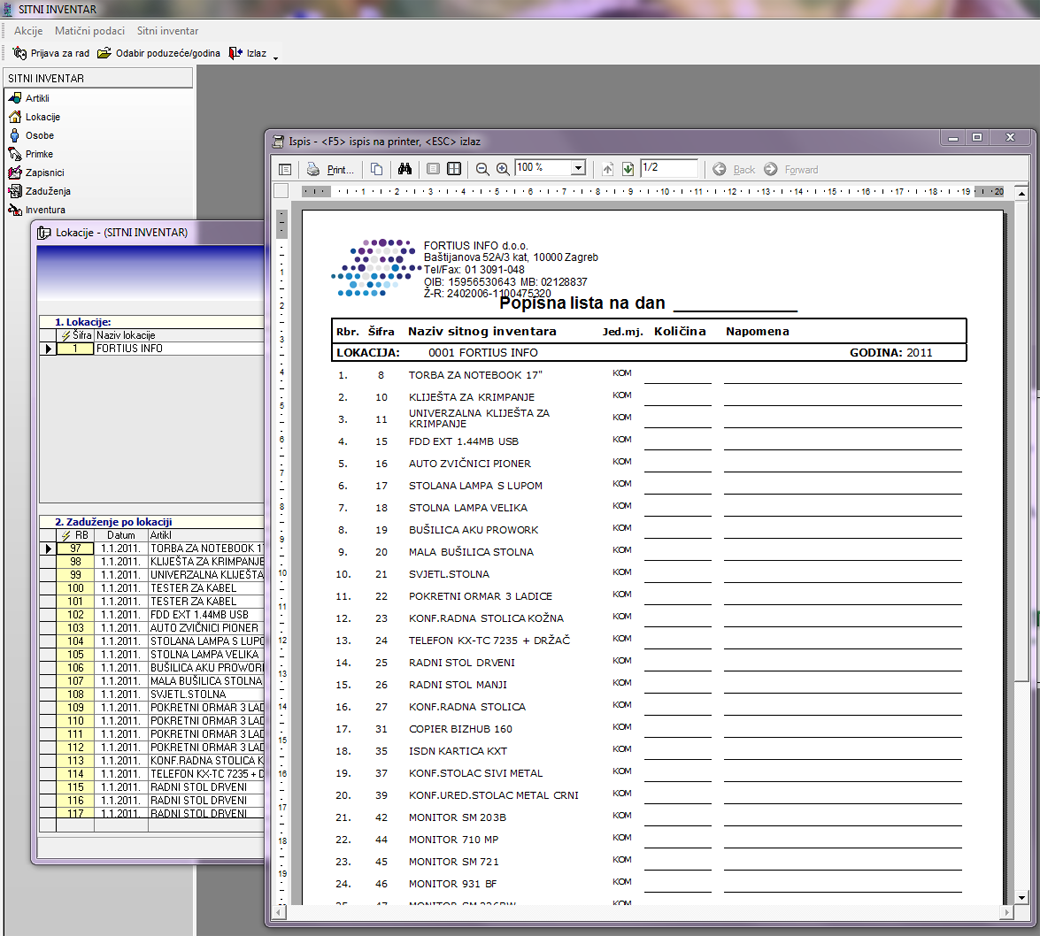Click the 1/2 page number field
This screenshot has width=1040, height=936.
[x=669, y=168]
